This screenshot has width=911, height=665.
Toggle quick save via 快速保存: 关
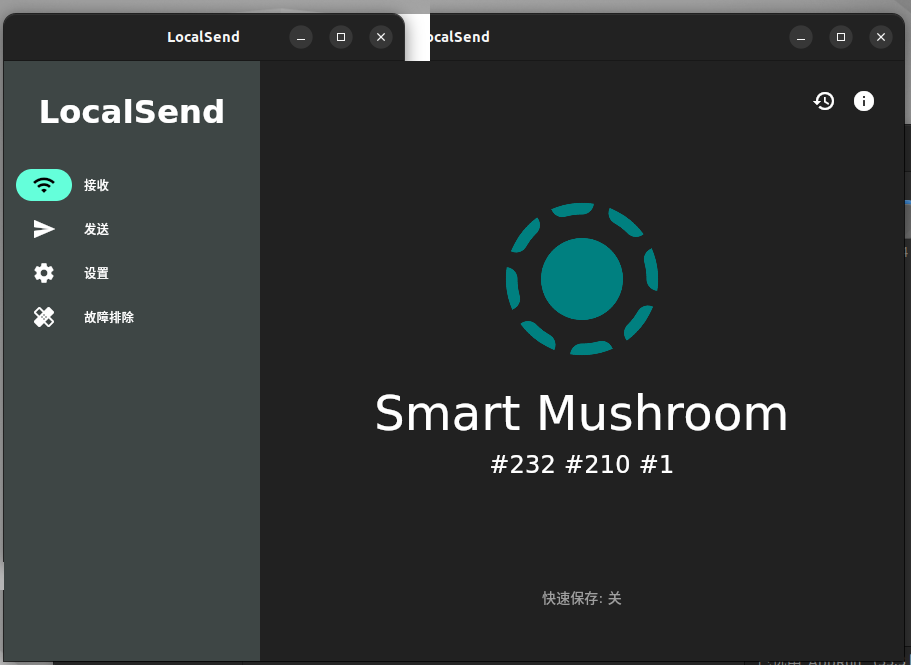581,597
